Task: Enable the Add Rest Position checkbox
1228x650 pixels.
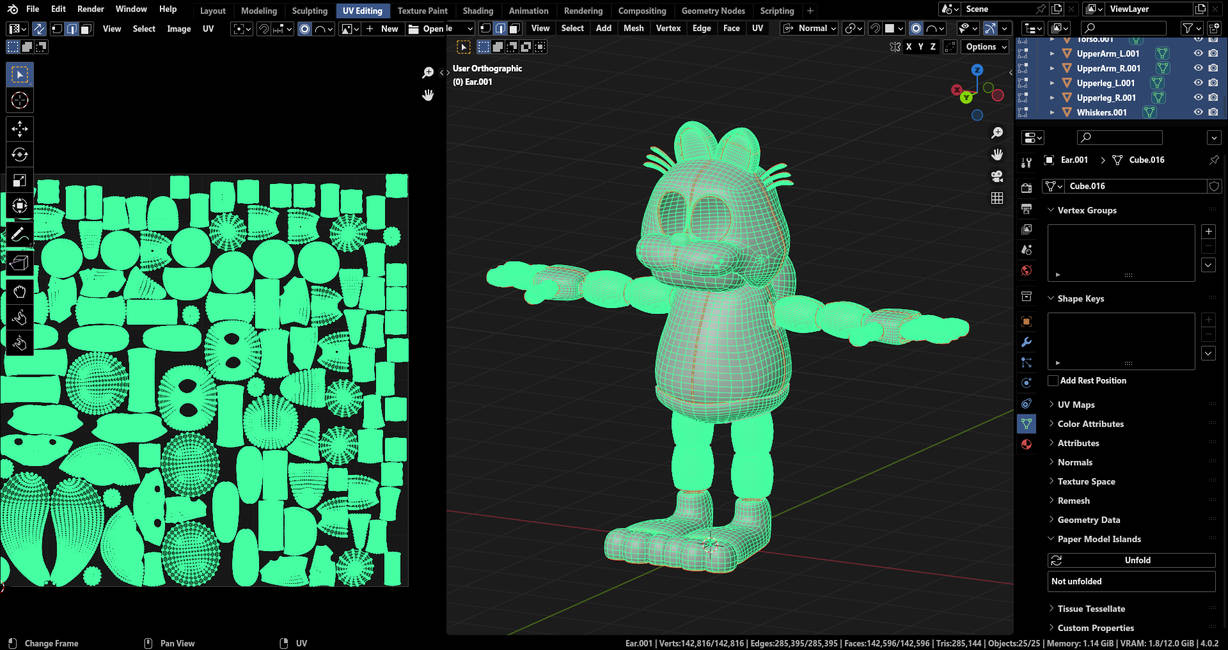Action: (x=1053, y=381)
